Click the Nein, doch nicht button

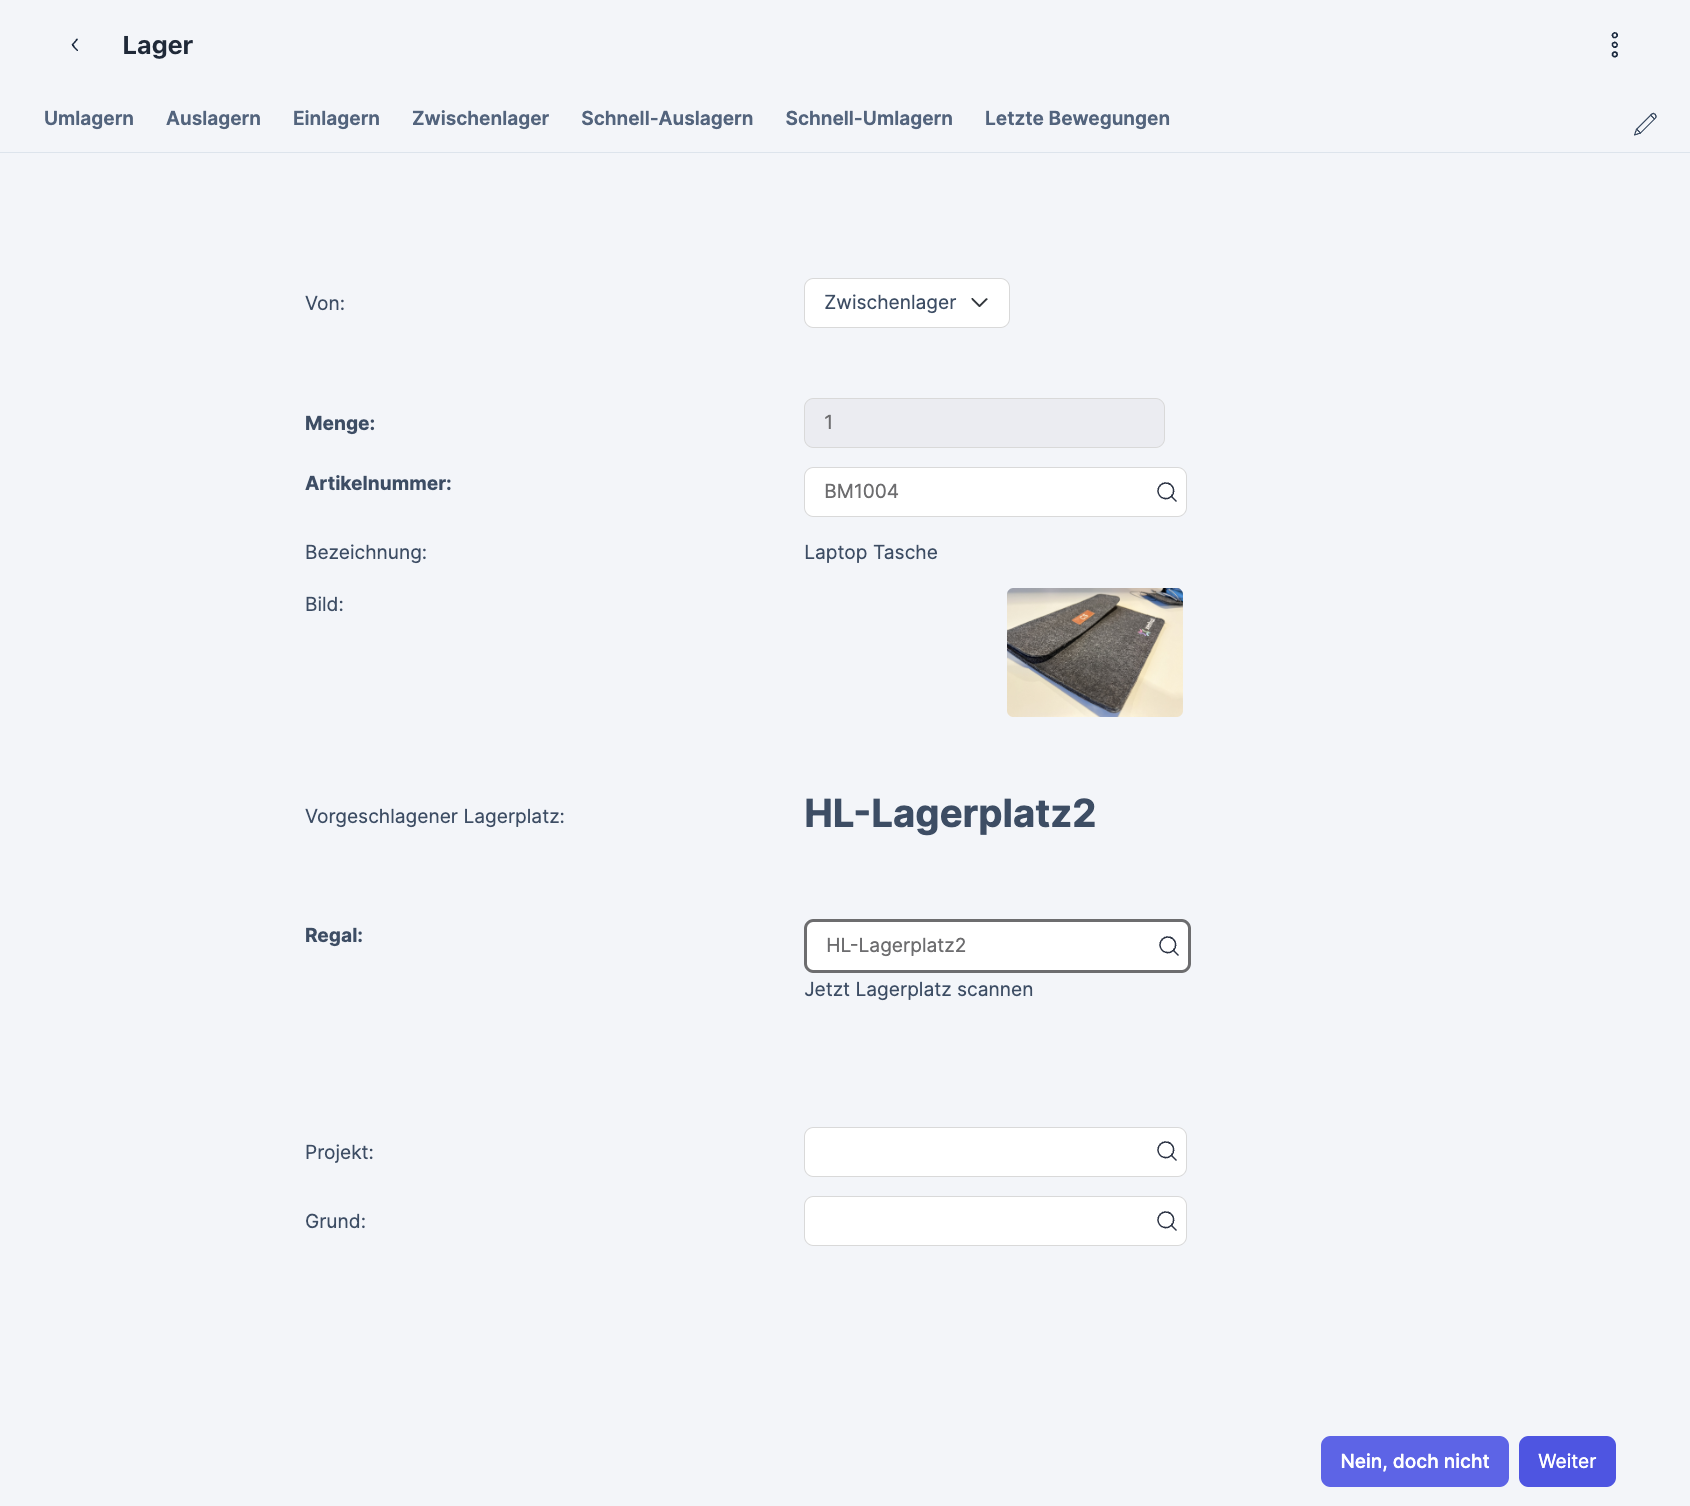tap(1414, 1461)
